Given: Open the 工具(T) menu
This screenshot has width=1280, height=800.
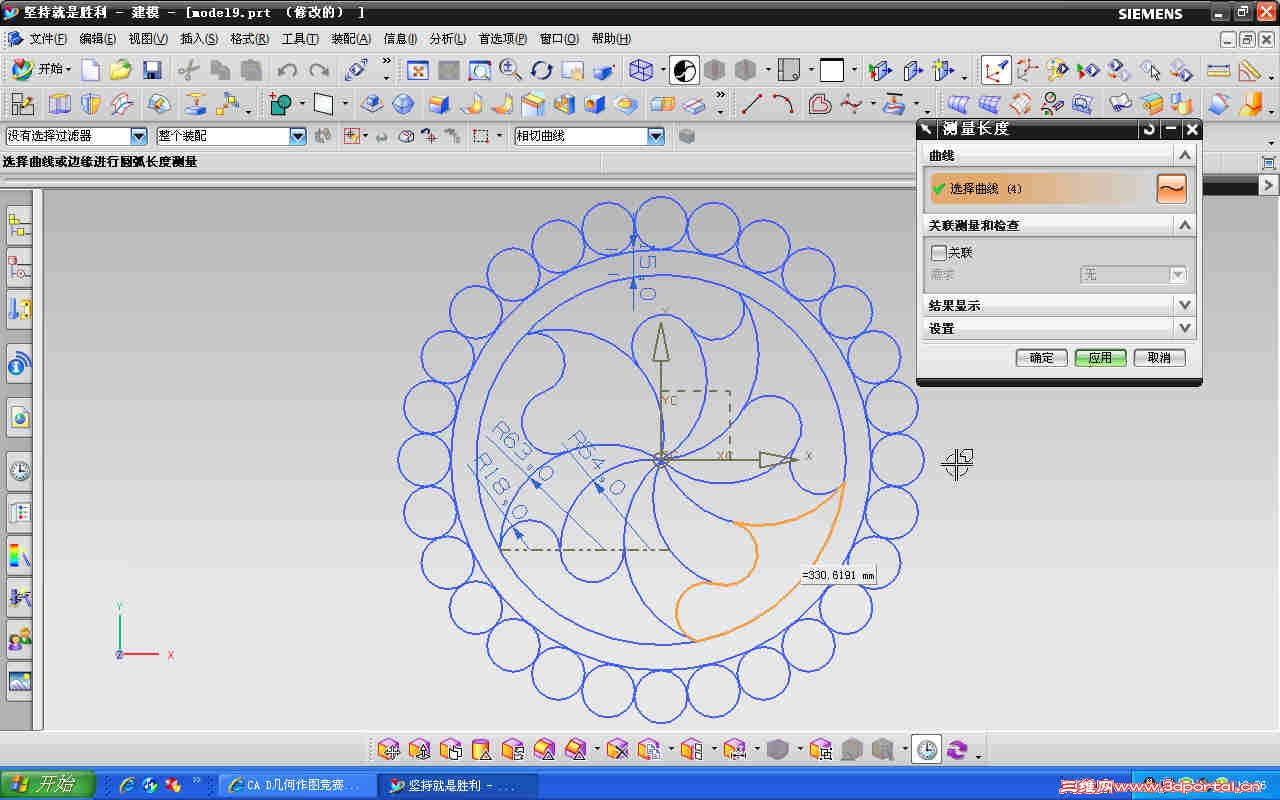Looking at the screenshot, I should pos(300,39).
